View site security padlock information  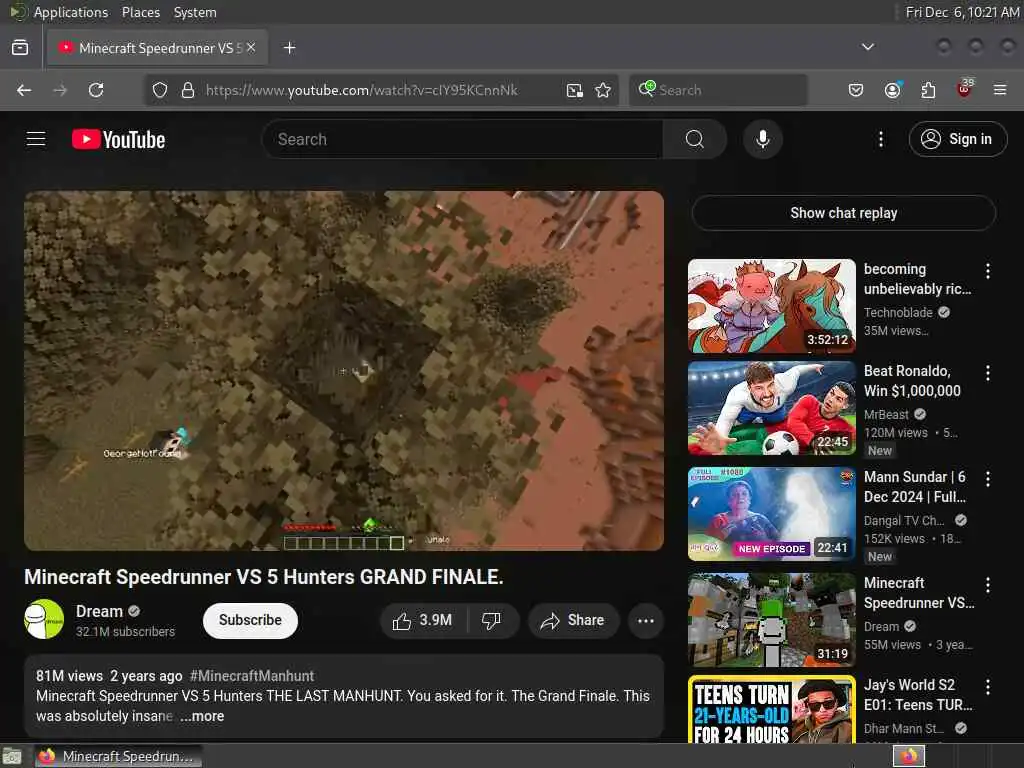coord(187,90)
